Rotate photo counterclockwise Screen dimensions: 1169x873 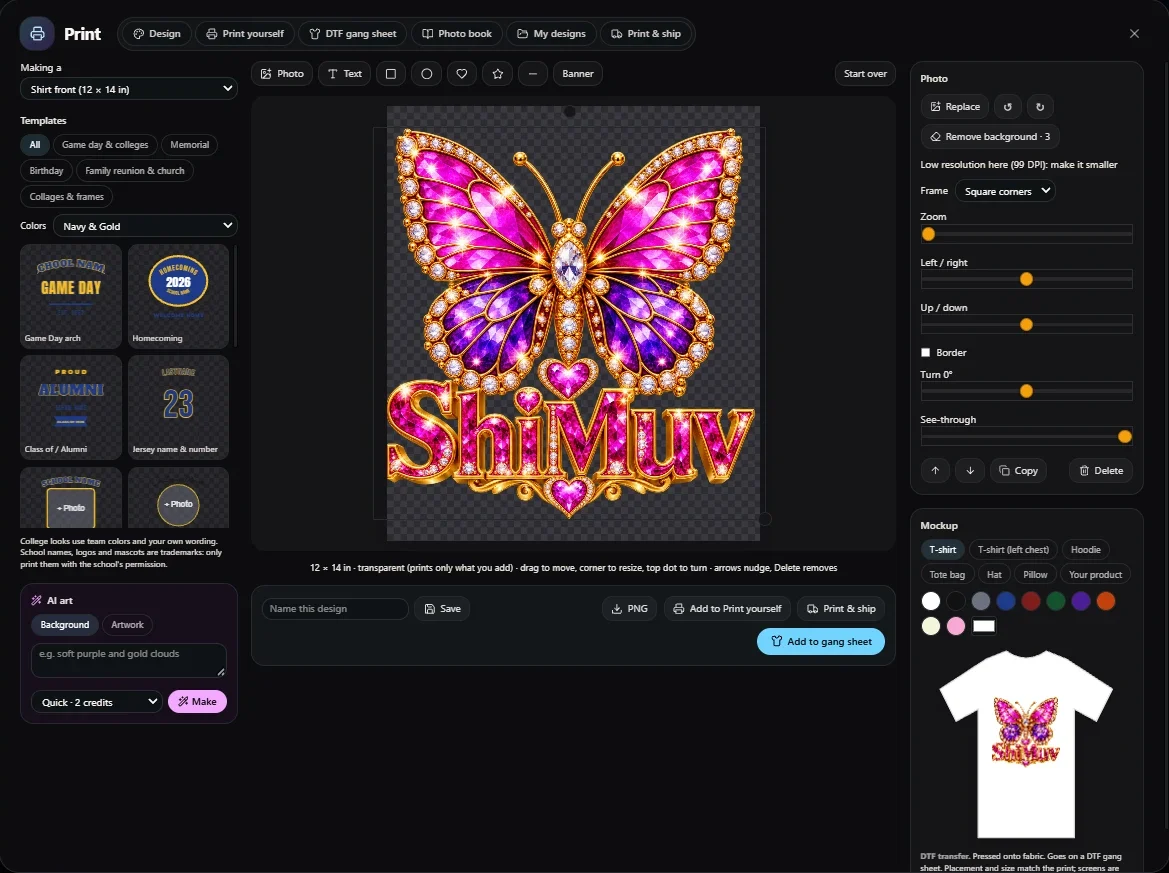pyautogui.click(x=1008, y=107)
